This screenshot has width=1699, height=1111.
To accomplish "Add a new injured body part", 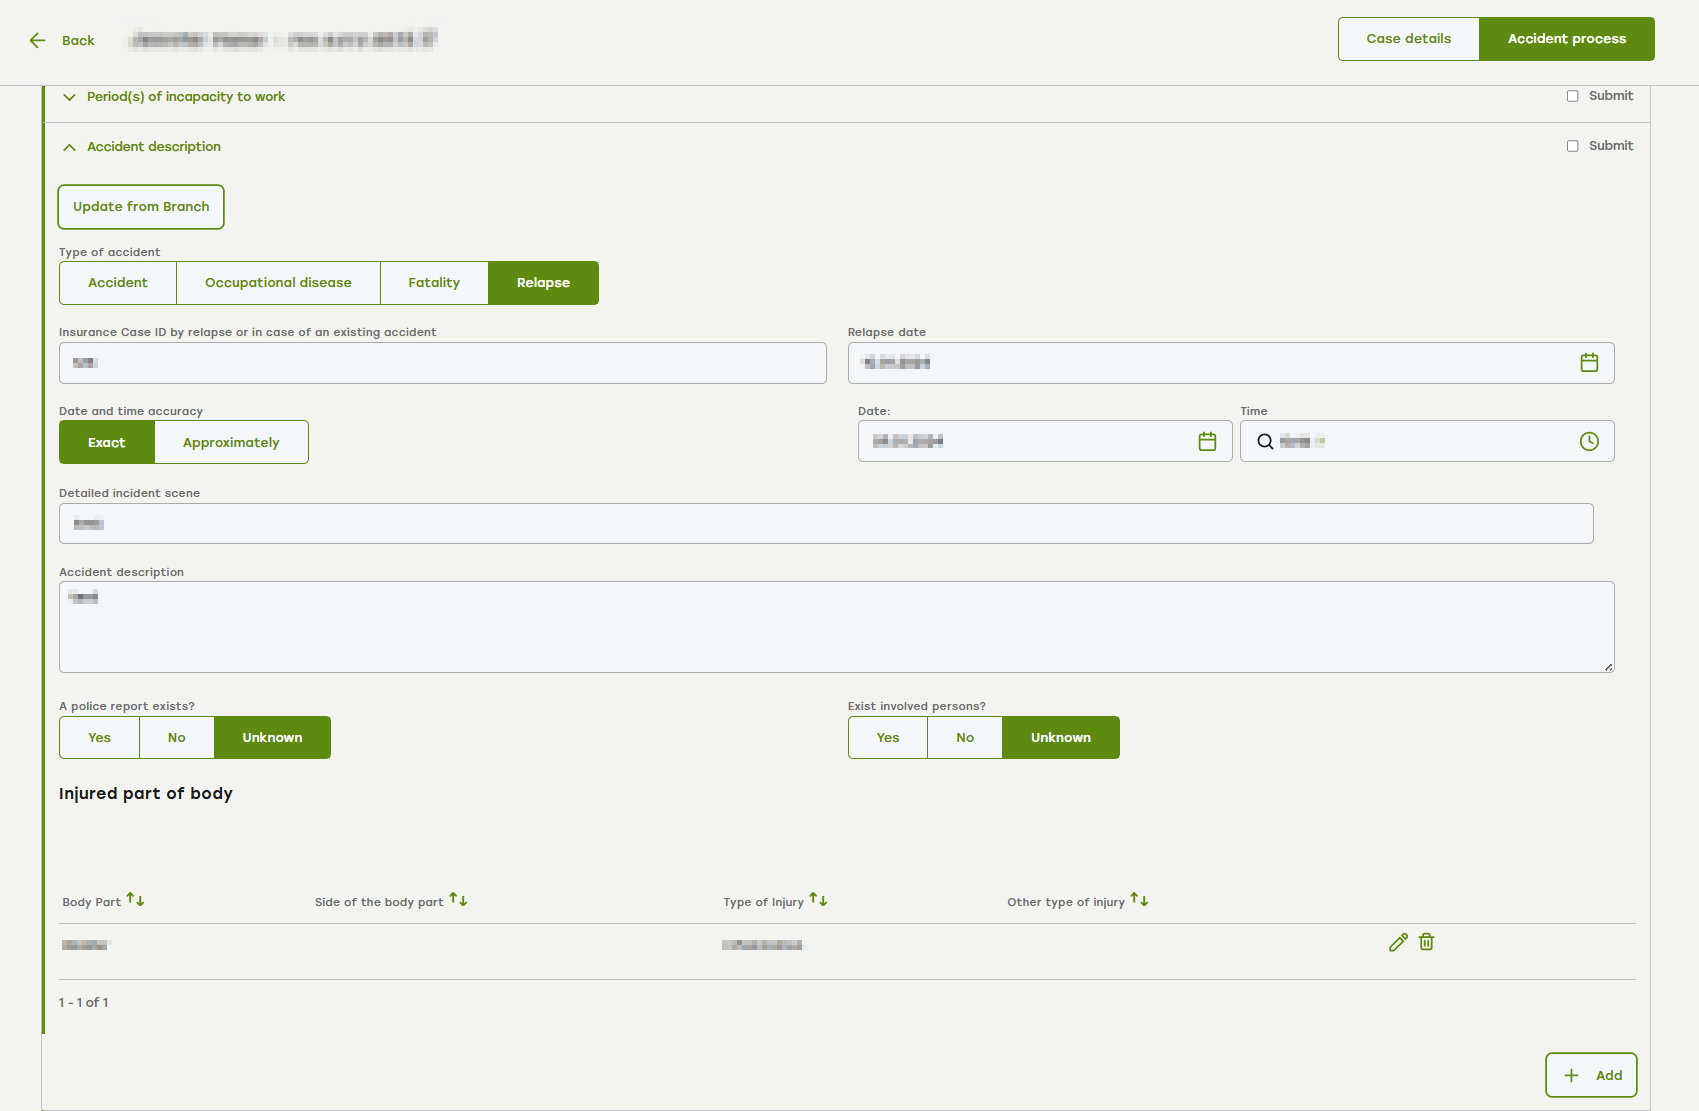I will [x=1591, y=1075].
